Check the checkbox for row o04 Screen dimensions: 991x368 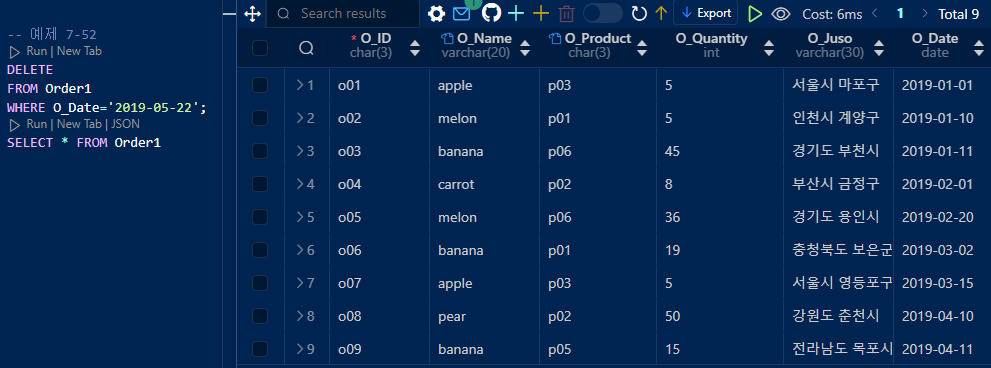[x=260, y=184]
